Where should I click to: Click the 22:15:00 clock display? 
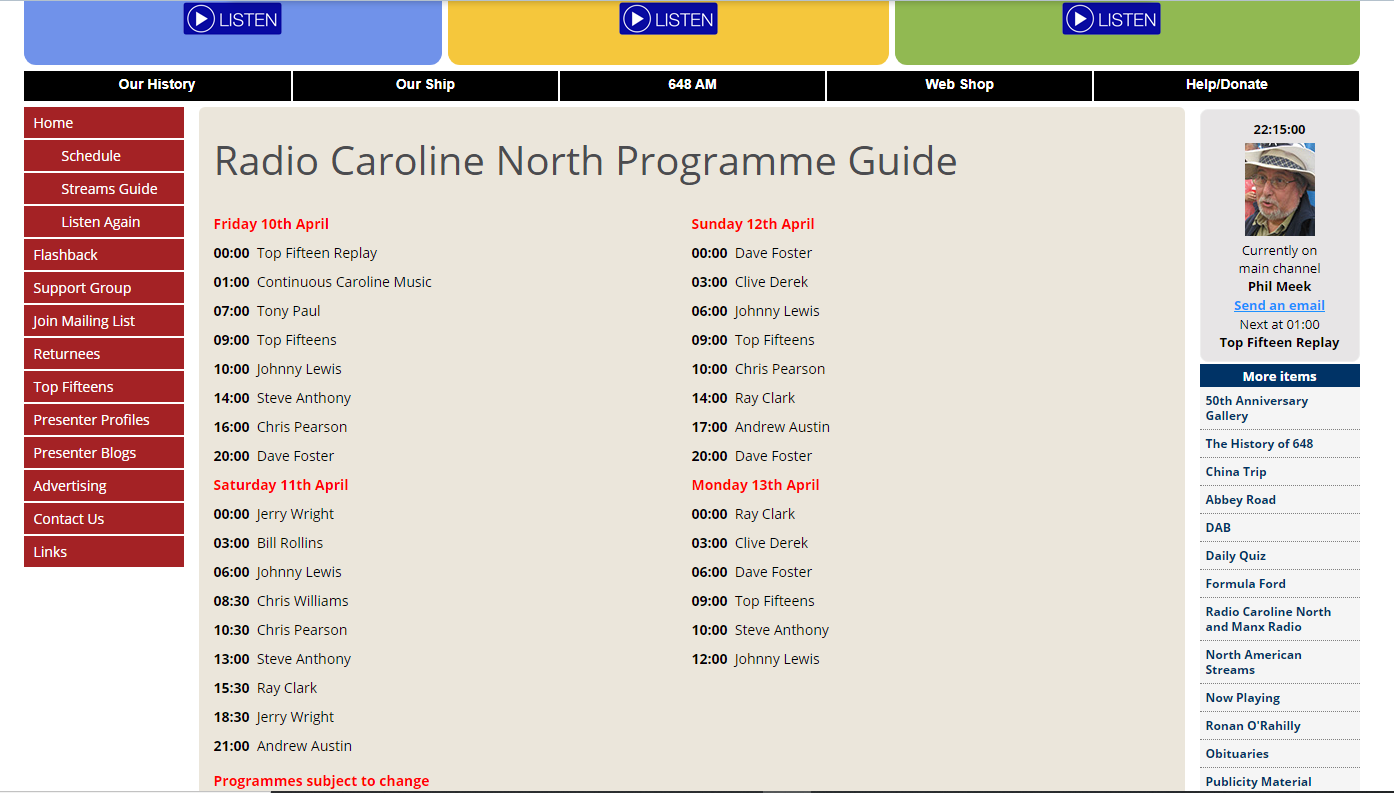coord(1279,129)
